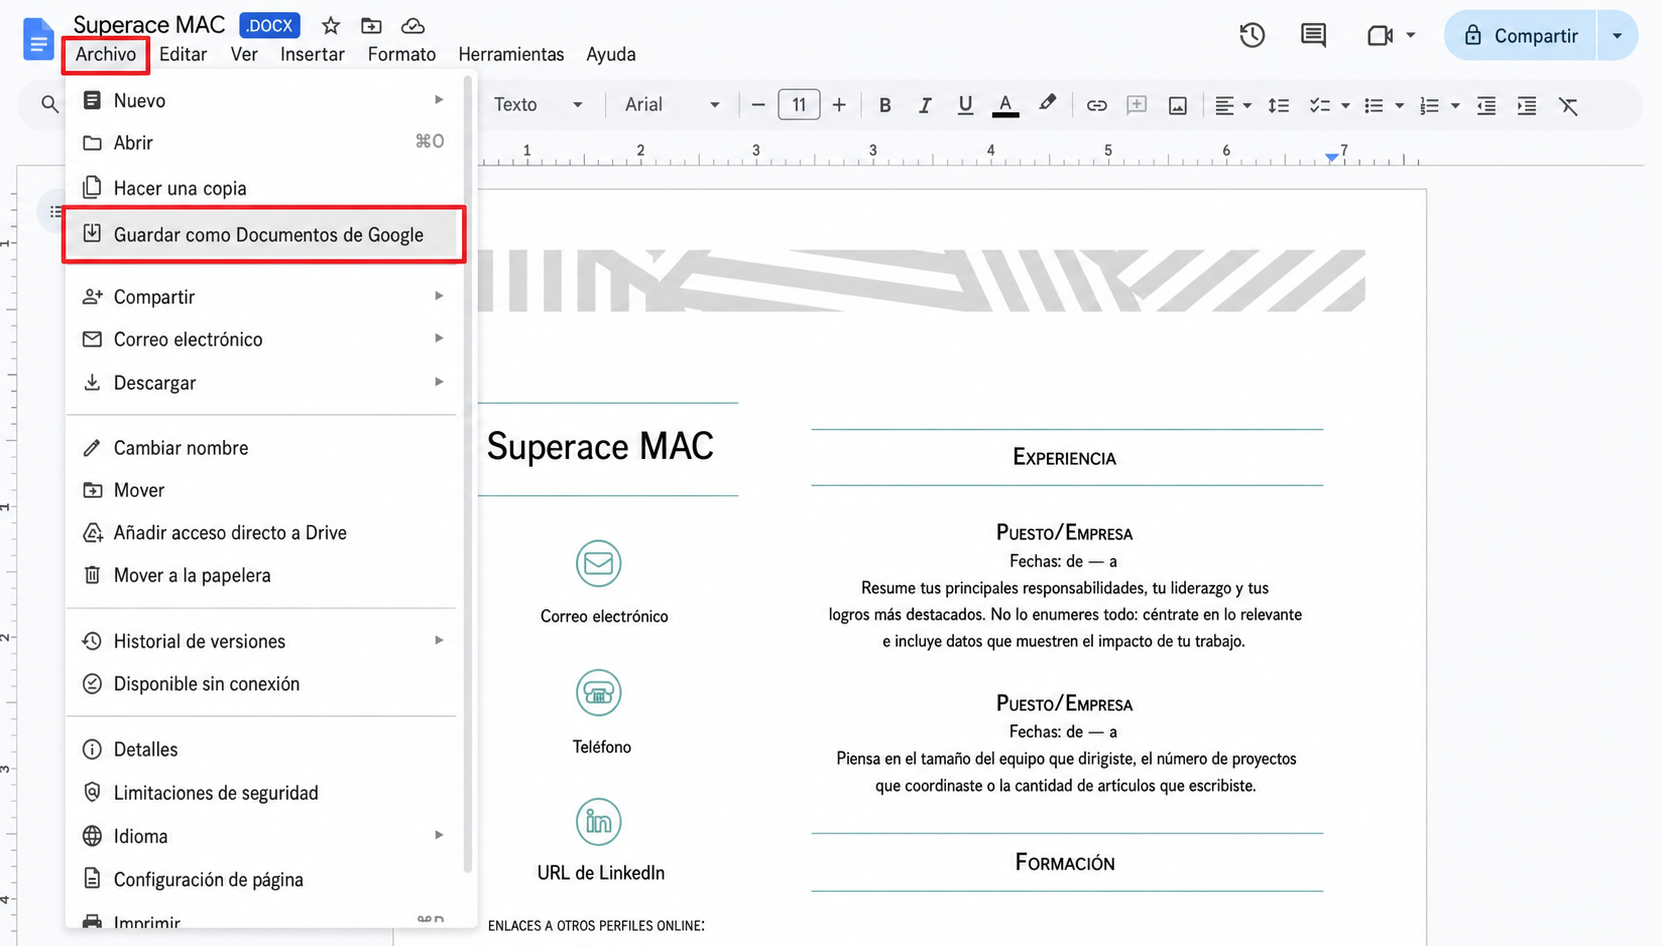Open line spacing options
The image size is (1662, 946).
1278,105
